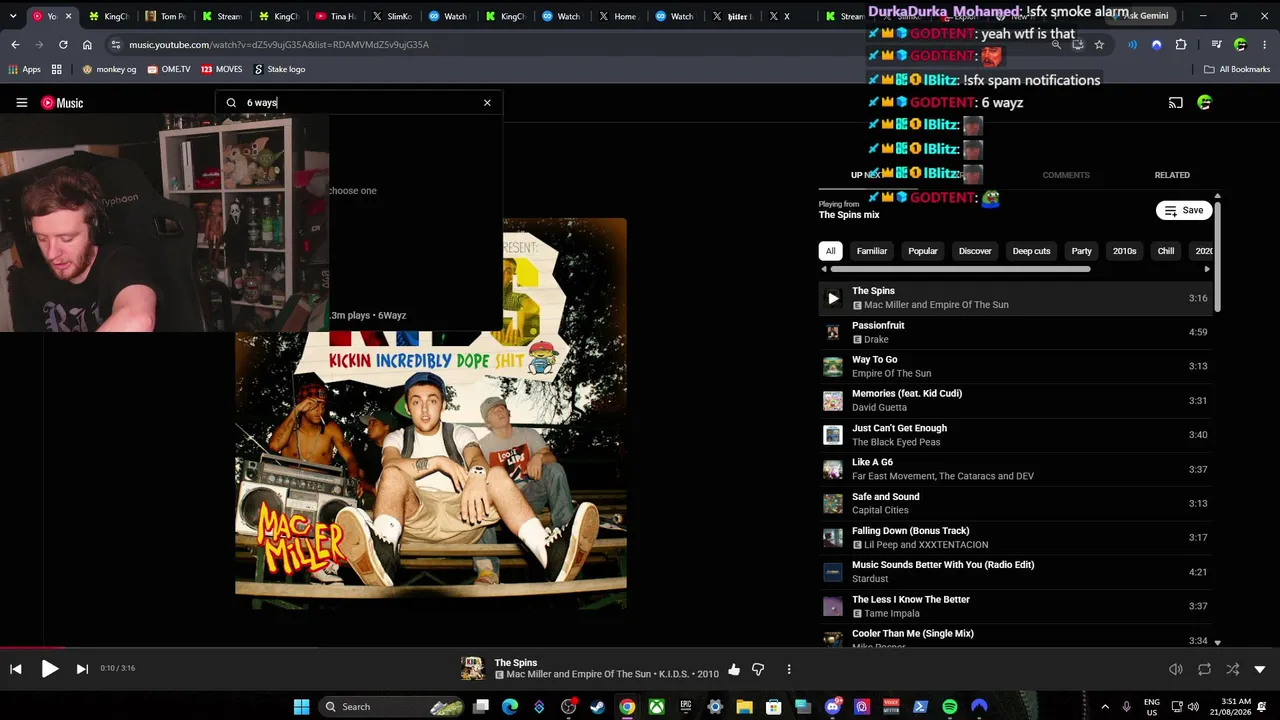
Task: Select Safe and Sound in the queue
Action: (1015, 503)
